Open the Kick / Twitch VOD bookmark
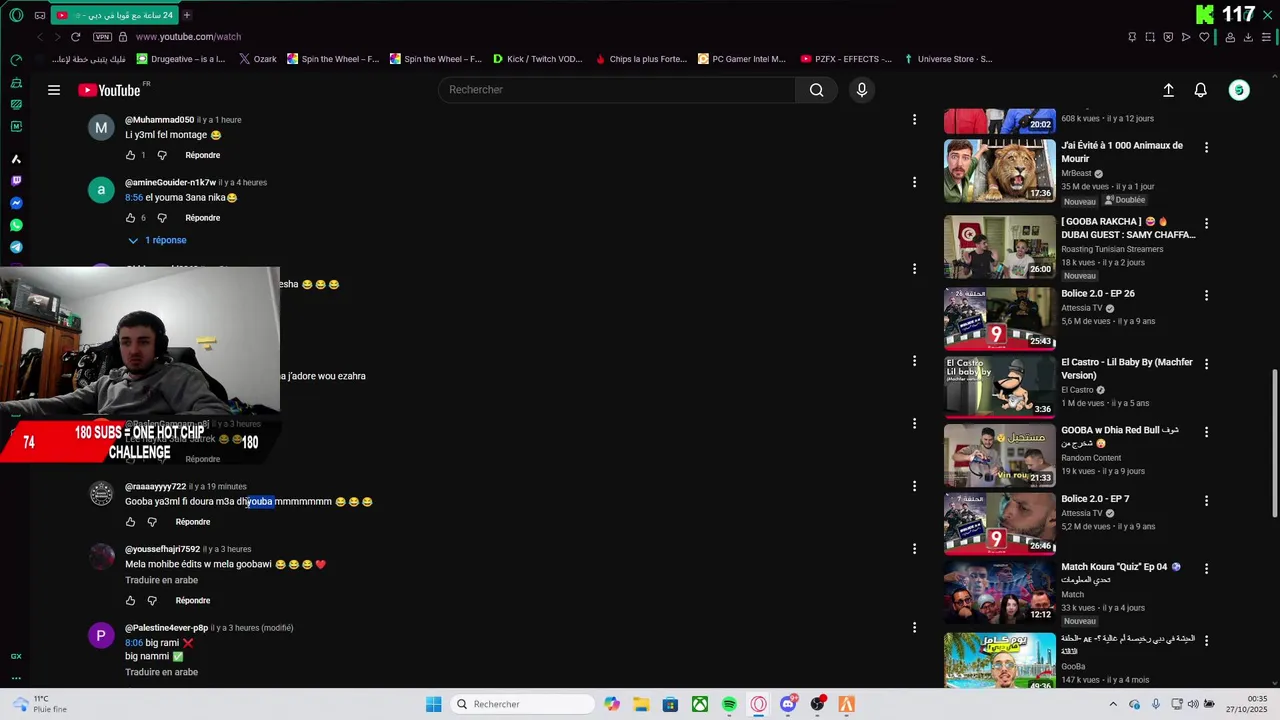Screen dimensions: 1280x720 tap(537, 59)
